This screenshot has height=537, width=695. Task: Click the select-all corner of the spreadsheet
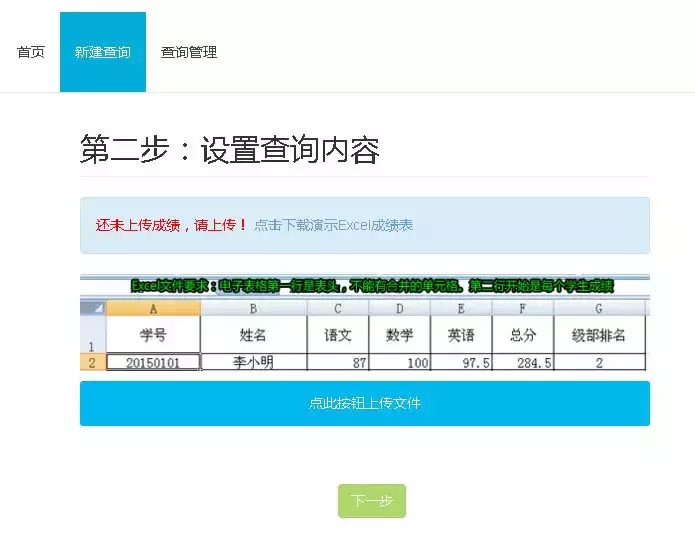(x=93, y=308)
